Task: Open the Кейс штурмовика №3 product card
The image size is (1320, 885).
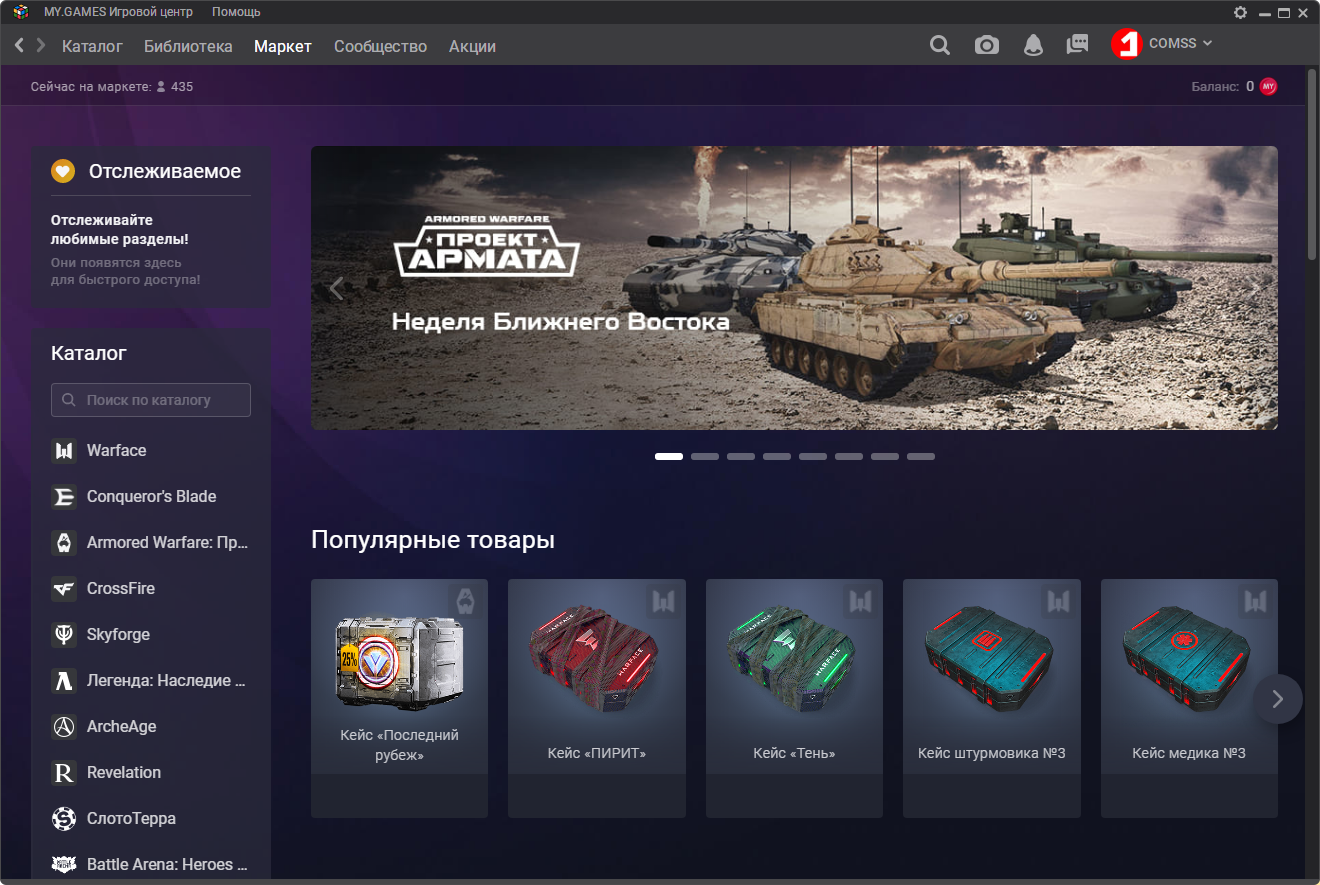Action: pyautogui.click(x=992, y=698)
